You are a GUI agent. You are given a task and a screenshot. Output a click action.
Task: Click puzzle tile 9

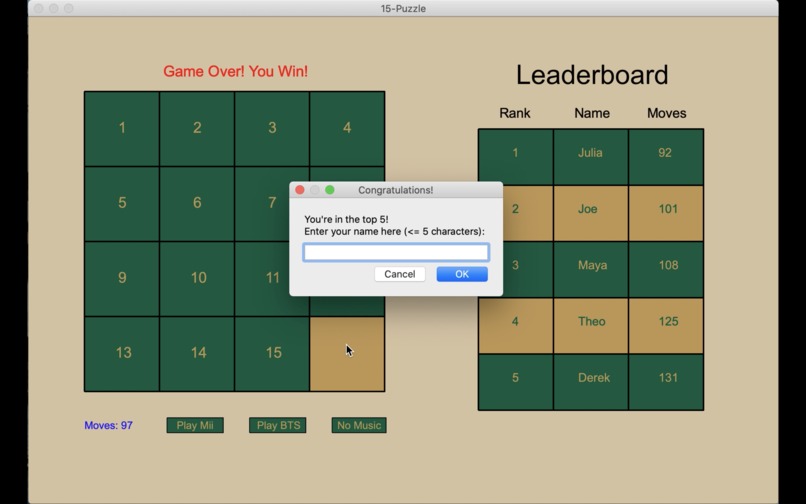click(x=122, y=279)
